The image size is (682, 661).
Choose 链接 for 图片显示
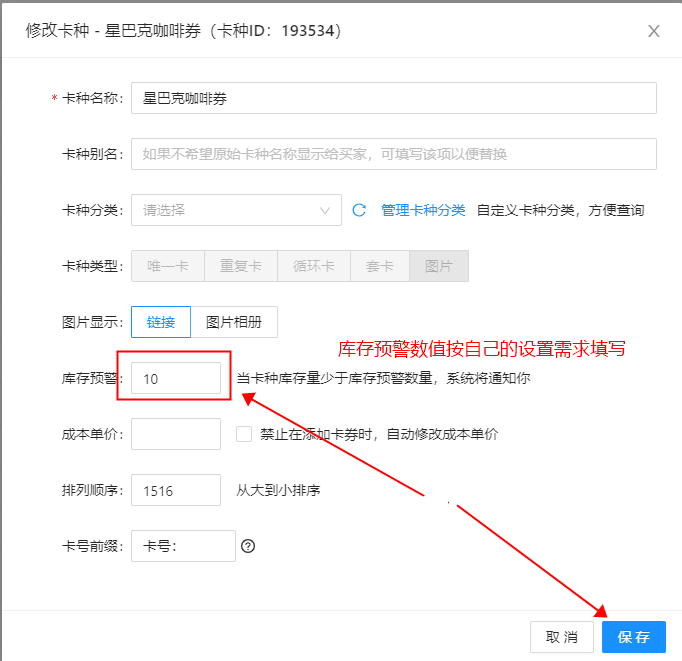tap(161, 322)
